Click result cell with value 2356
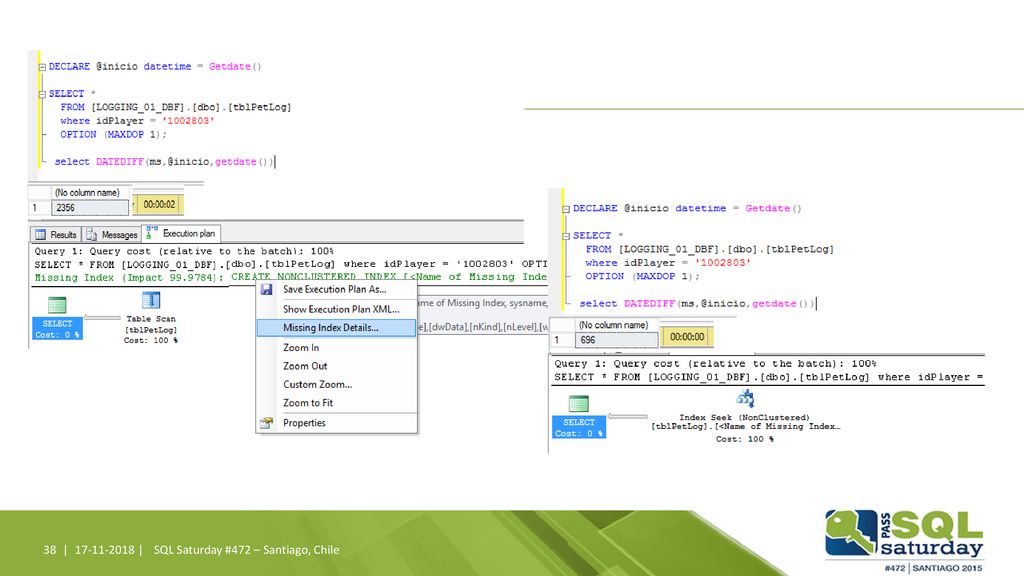 [x=90, y=208]
